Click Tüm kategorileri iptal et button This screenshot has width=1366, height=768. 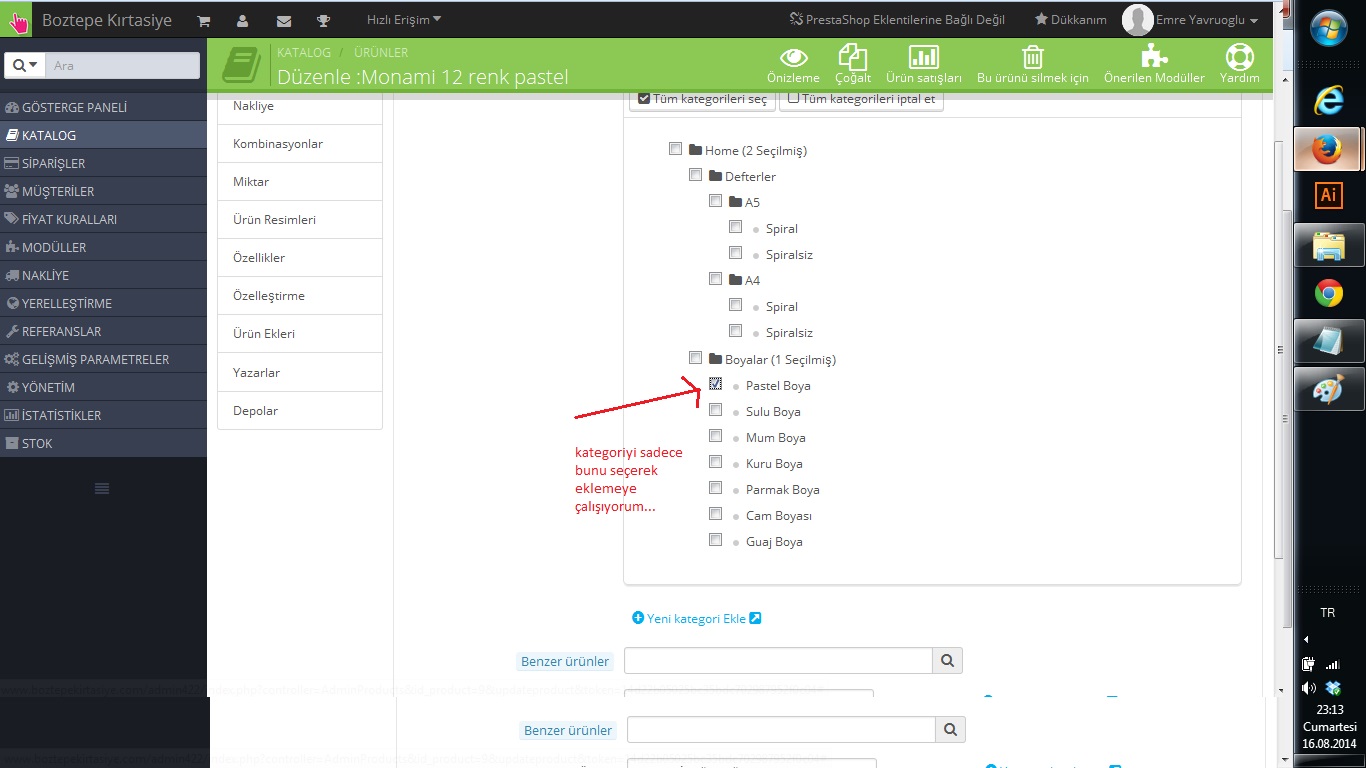tap(861, 99)
